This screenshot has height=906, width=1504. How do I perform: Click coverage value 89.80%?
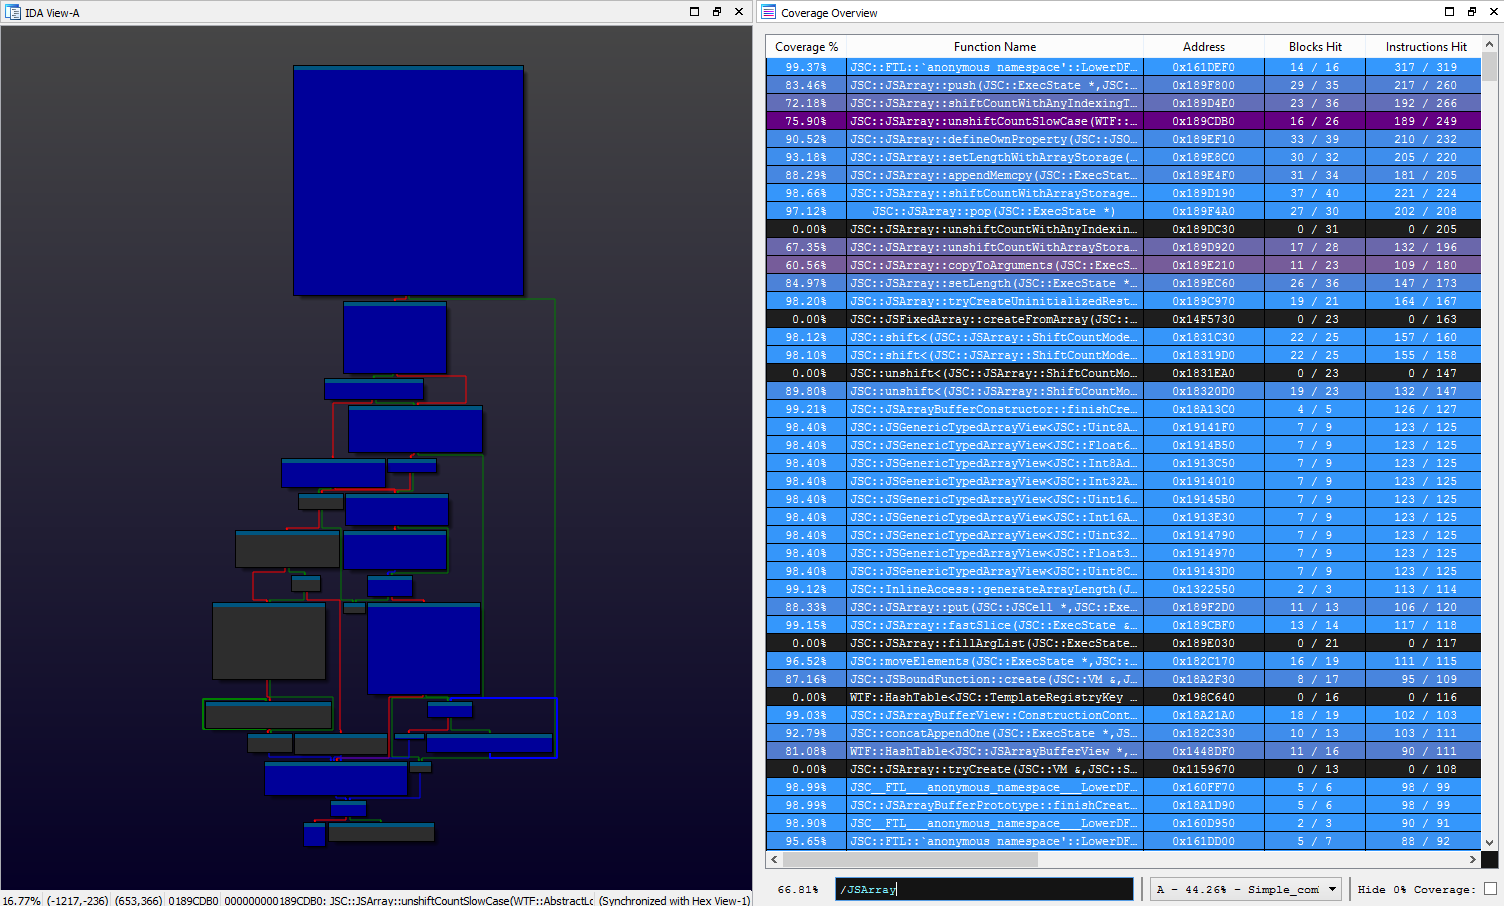coord(806,391)
